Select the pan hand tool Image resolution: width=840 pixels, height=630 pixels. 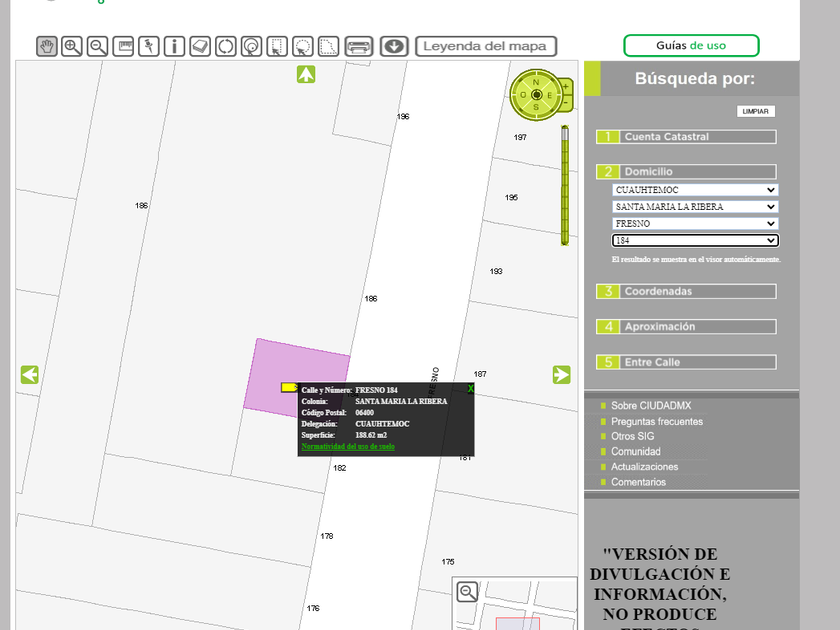(47, 46)
